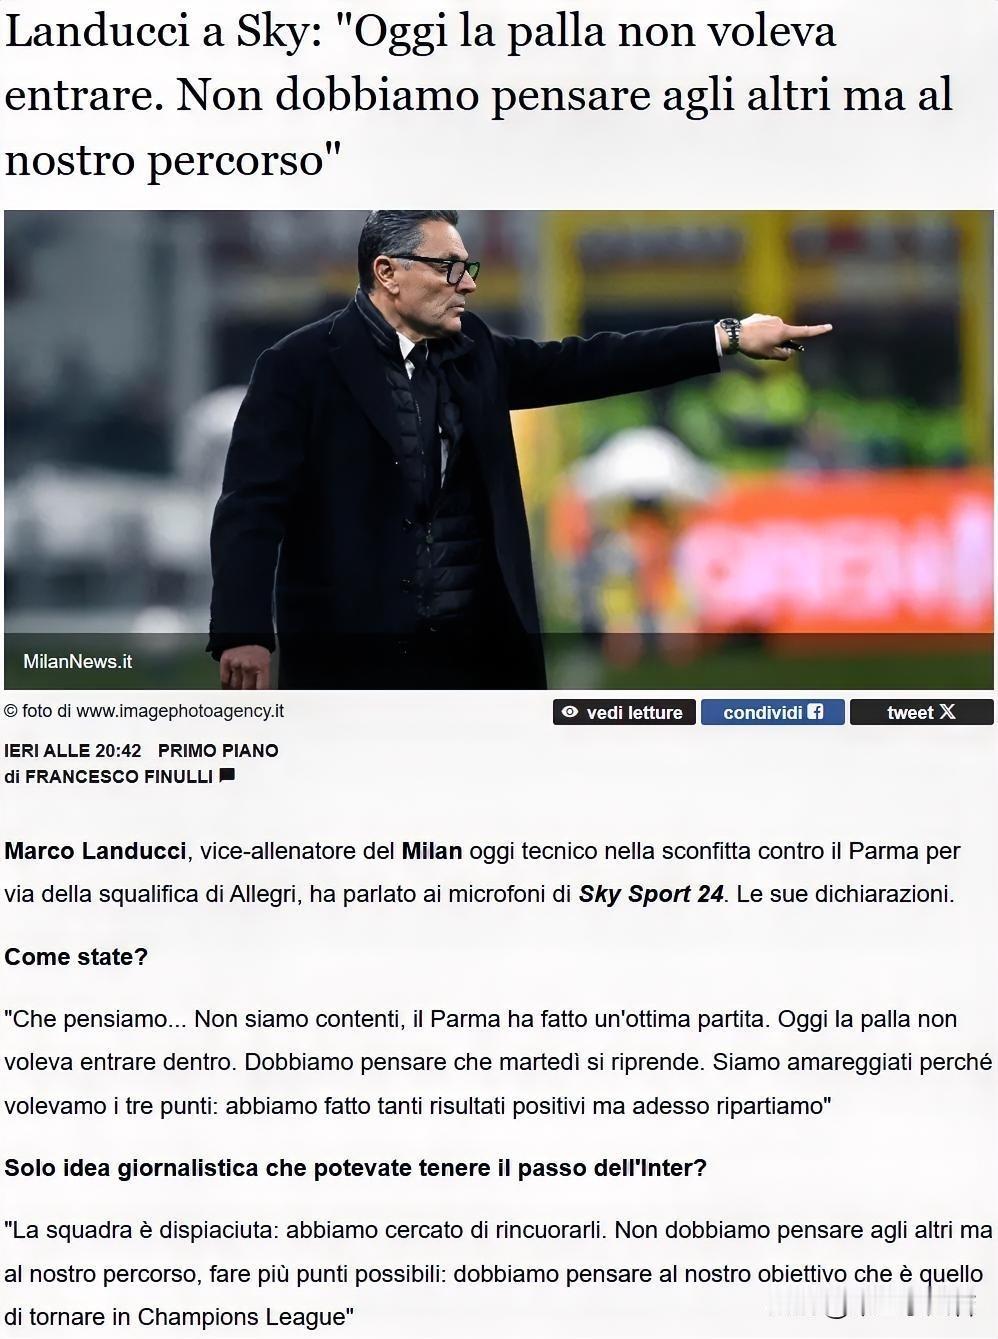Click the intro sentence mentioning squalifica di Allegri

[x=482, y=873]
